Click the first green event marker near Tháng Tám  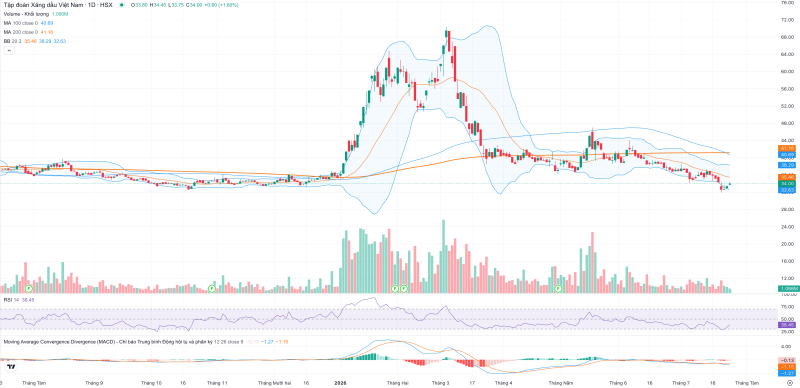click(x=29, y=289)
